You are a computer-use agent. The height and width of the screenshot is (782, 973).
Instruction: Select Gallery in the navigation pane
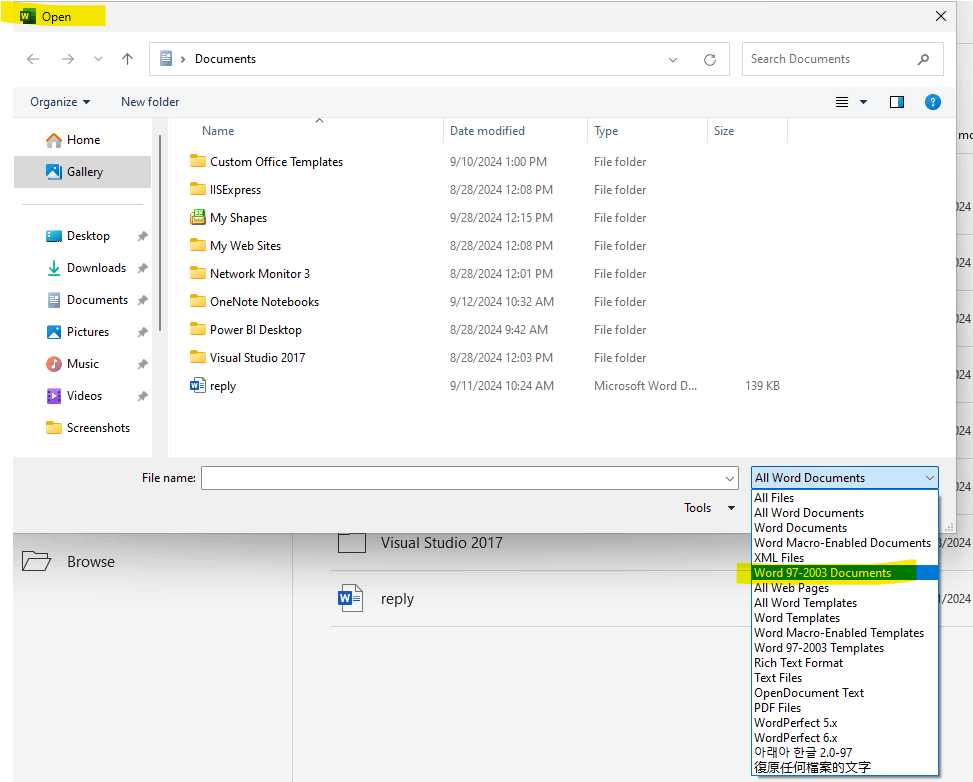click(x=82, y=172)
